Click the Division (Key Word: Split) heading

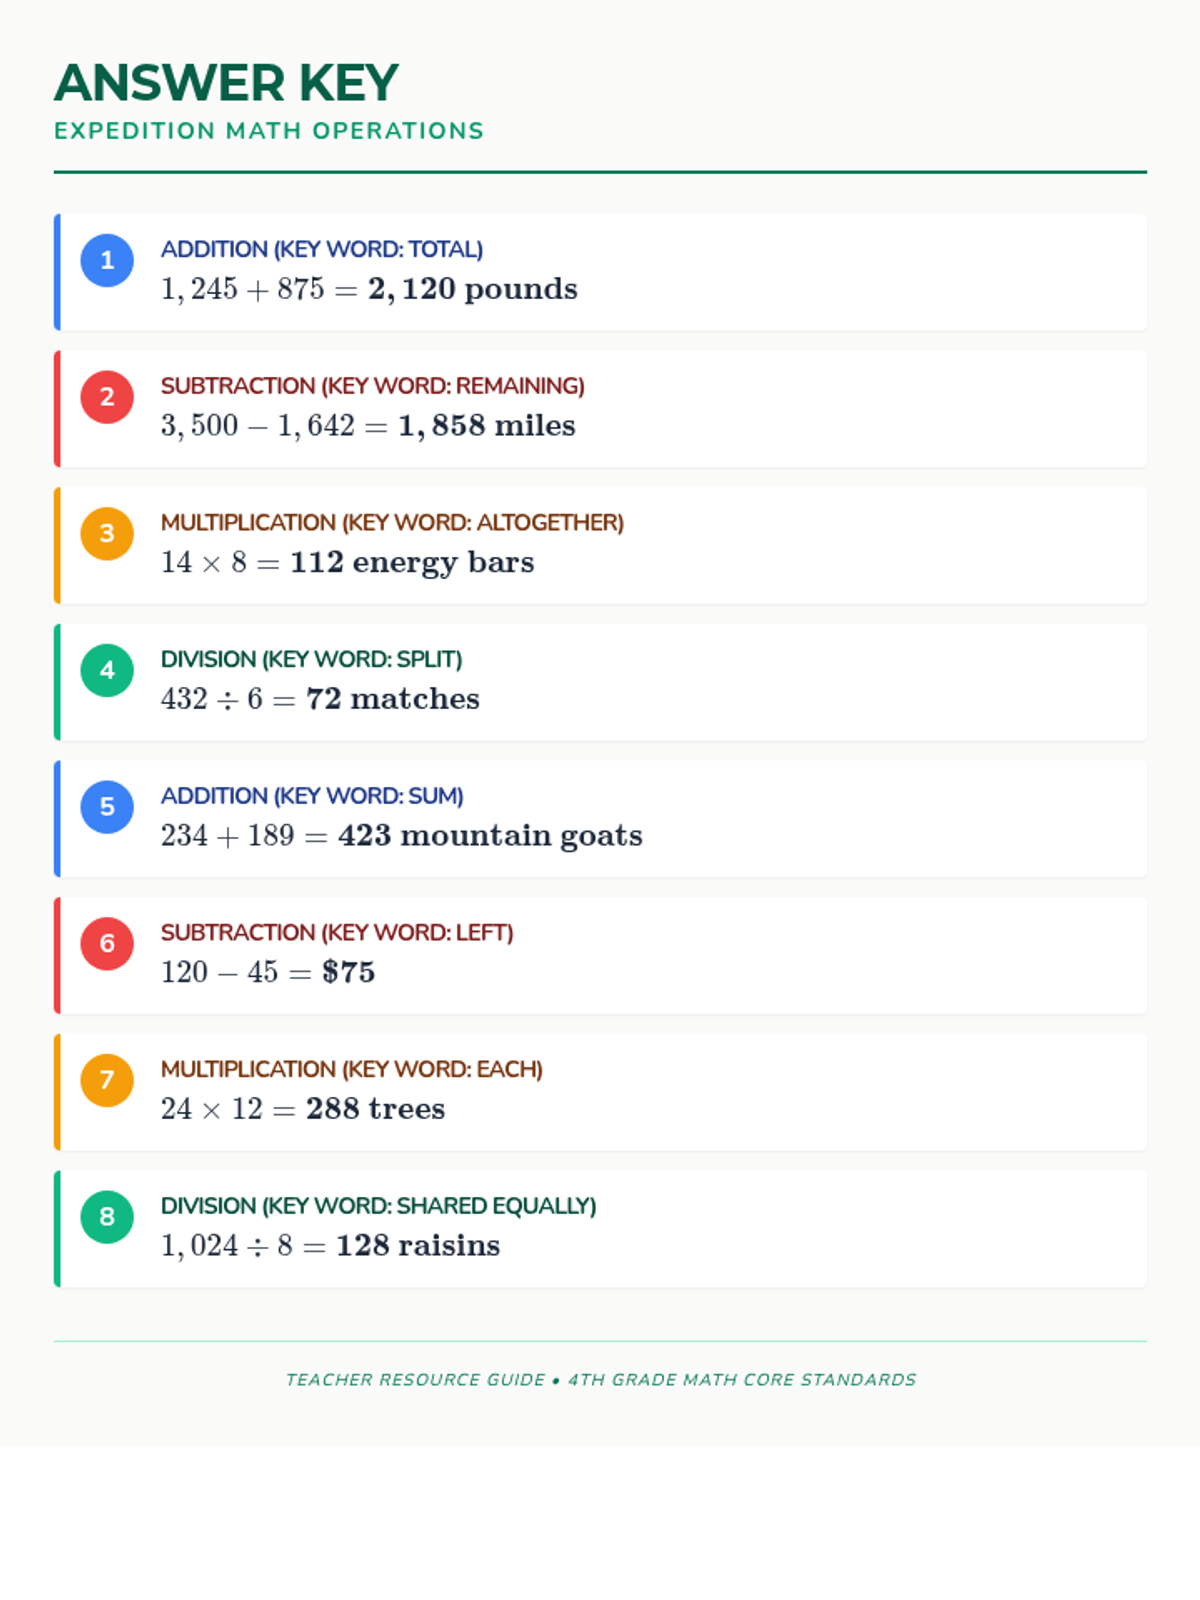click(311, 659)
